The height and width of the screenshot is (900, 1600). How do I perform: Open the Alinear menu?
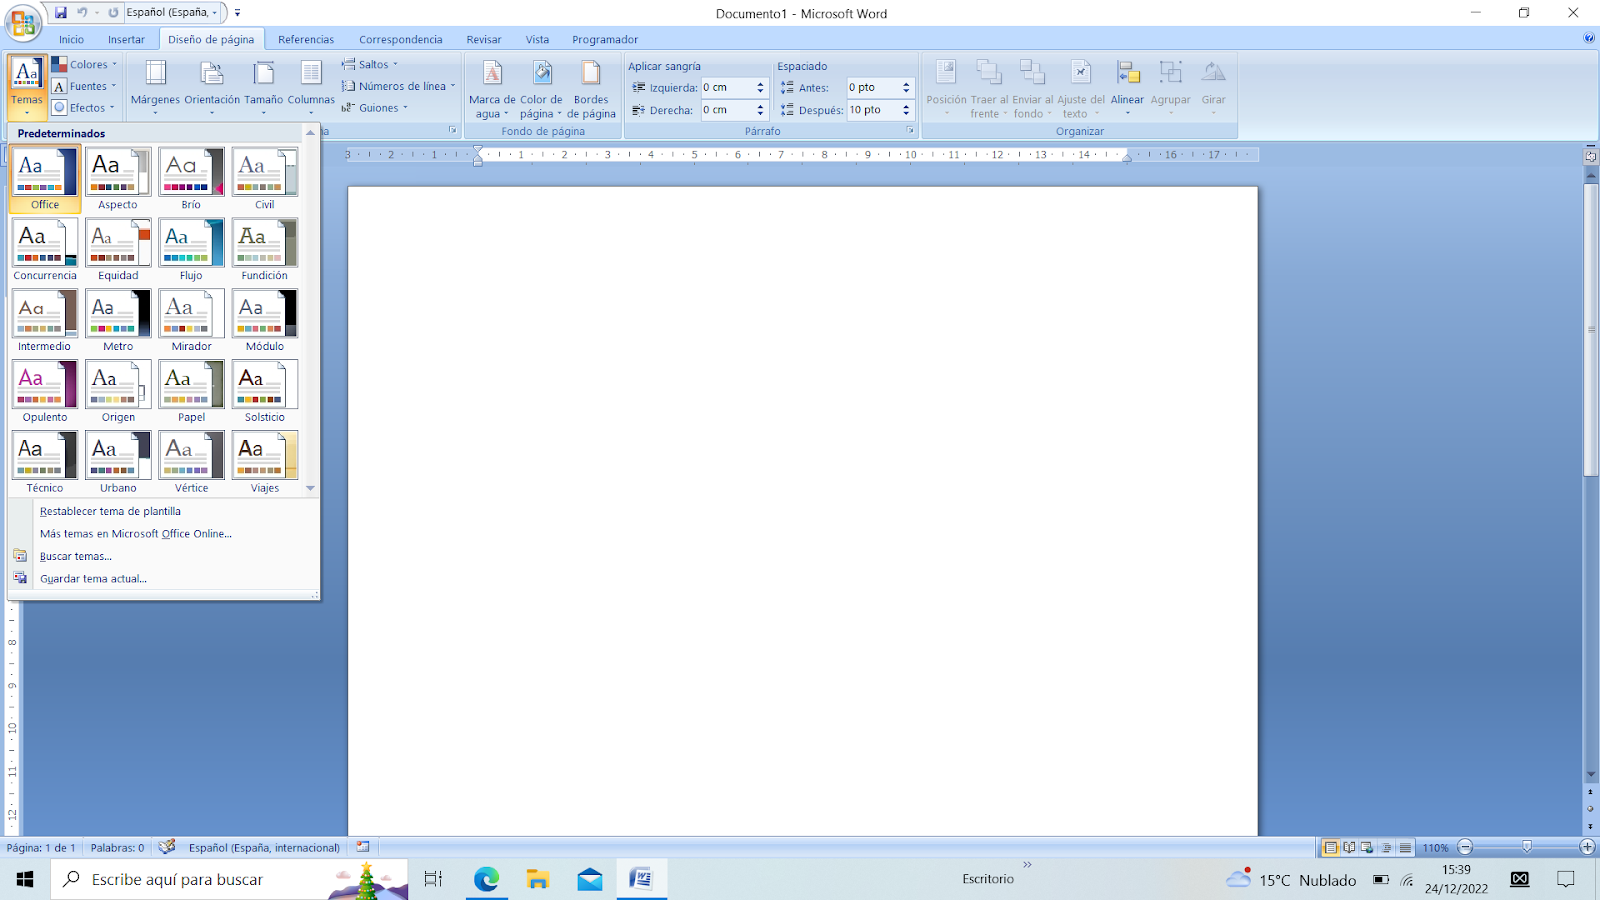[1127, 87]
